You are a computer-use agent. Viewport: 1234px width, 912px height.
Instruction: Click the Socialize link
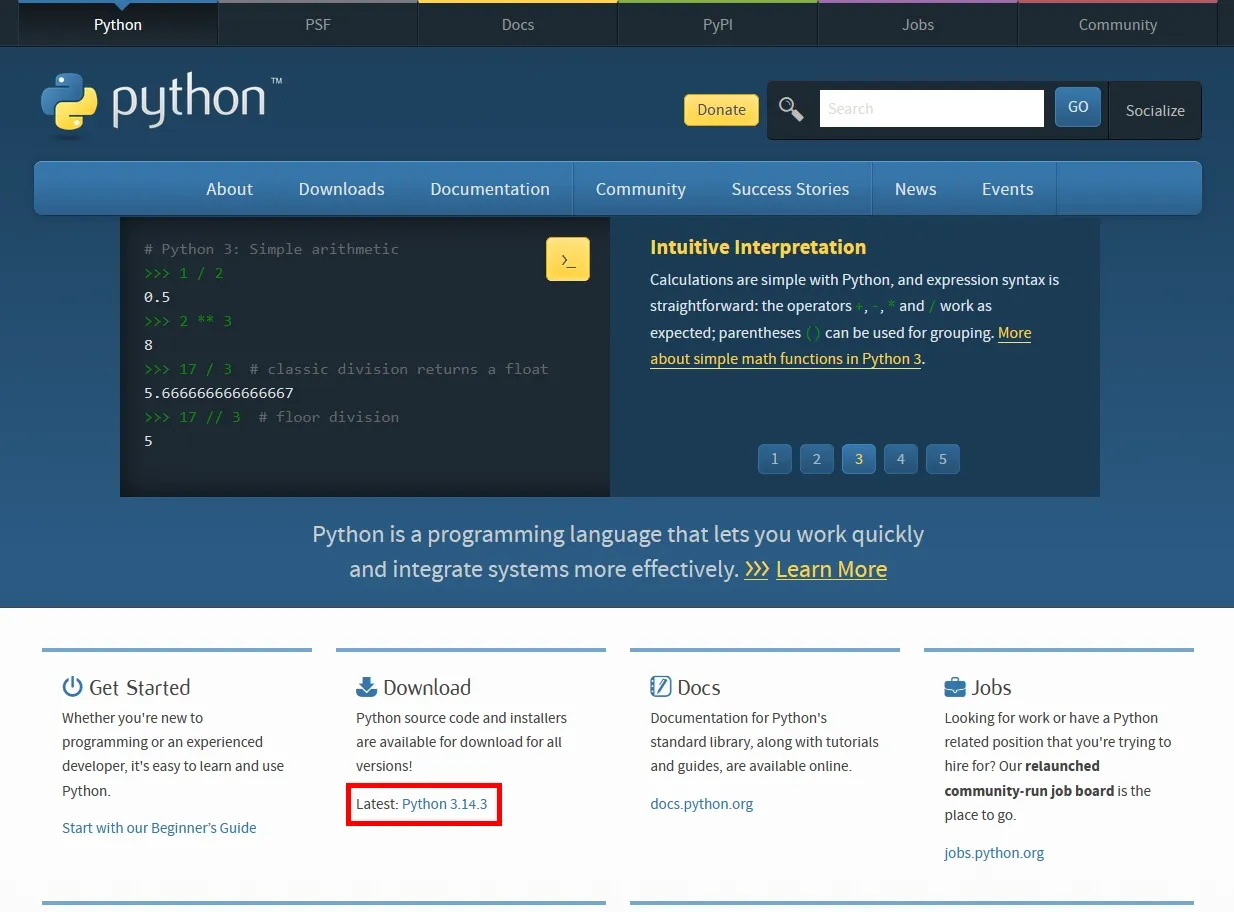pyautogui.click(x=1154, y=111)
